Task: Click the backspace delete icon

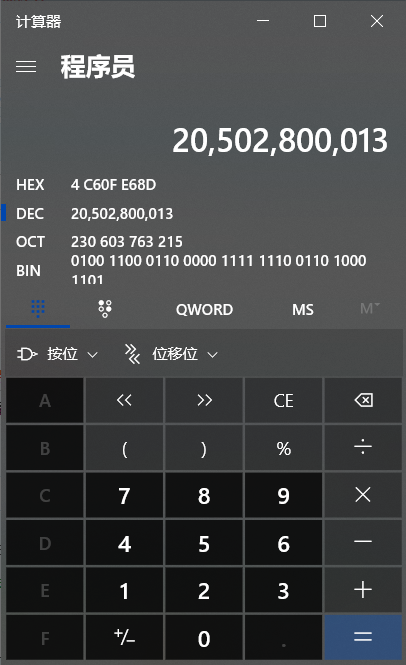Action: click(363, 400)
